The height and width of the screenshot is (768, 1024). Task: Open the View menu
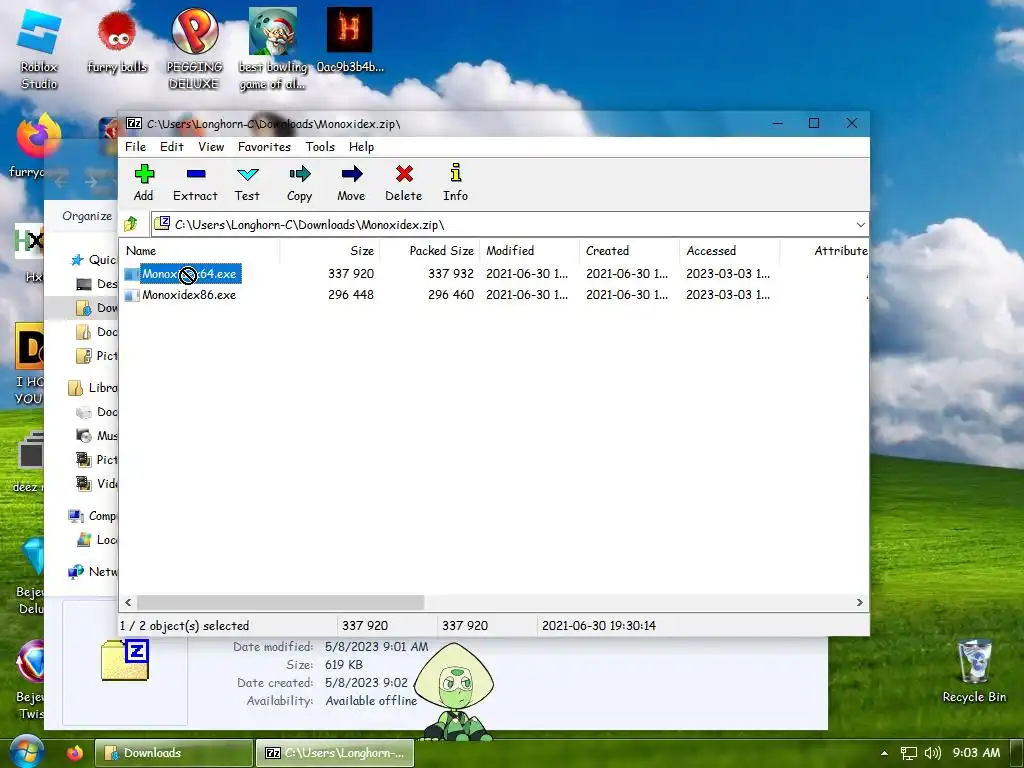[211, 147]
